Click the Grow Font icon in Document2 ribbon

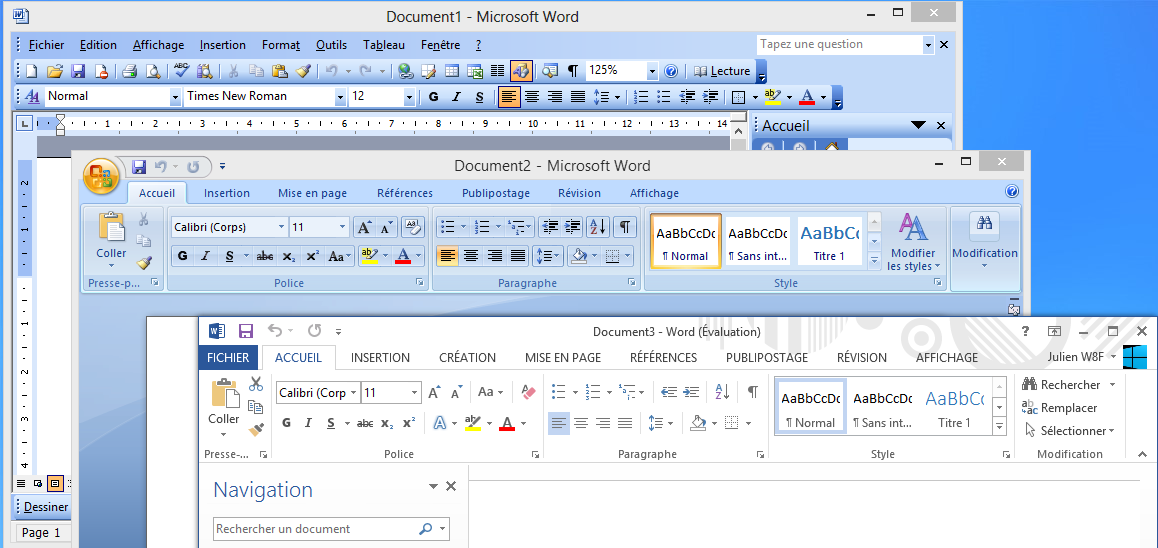click(x=364, y=227)
